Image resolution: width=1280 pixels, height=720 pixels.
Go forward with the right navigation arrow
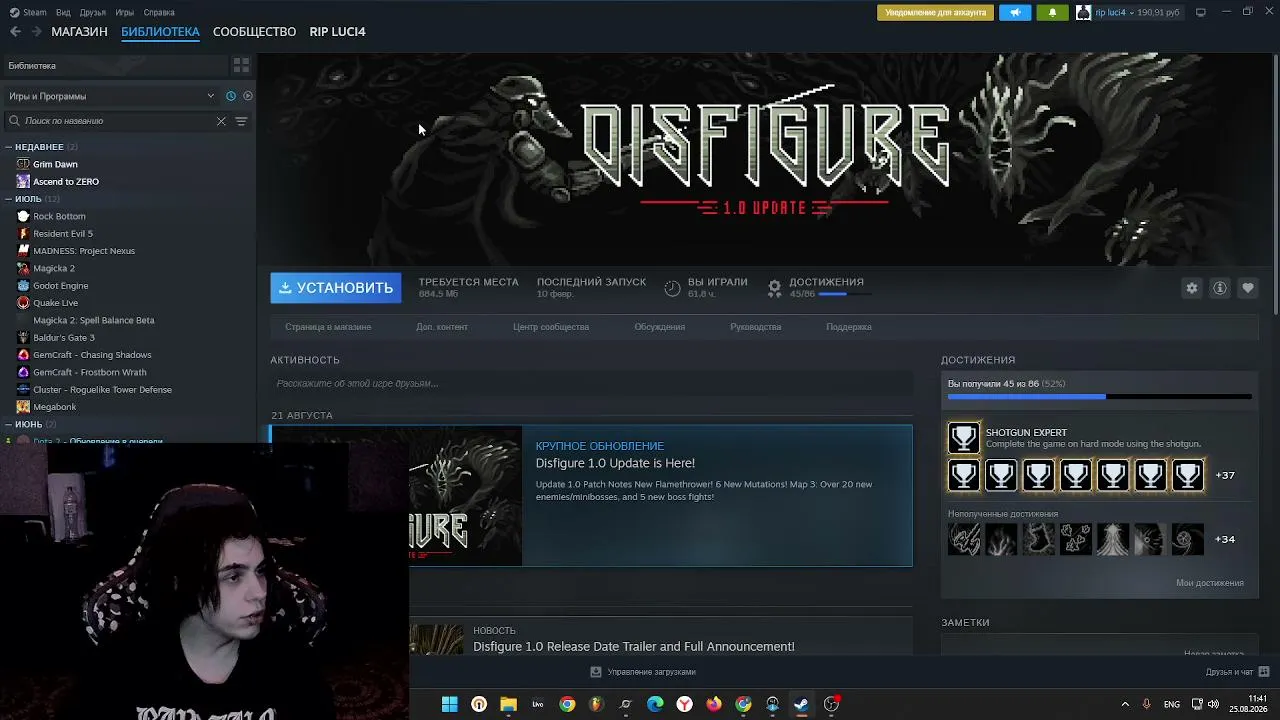coord(37,32)
